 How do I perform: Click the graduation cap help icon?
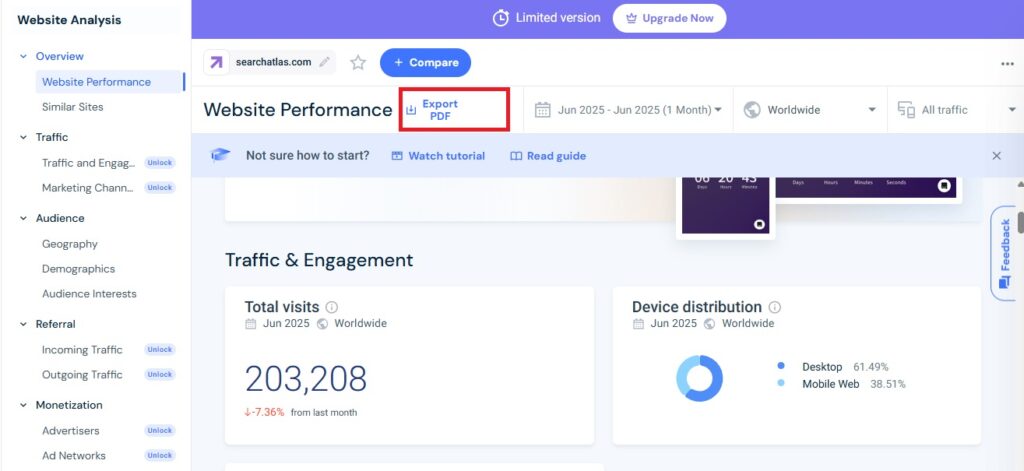click(221, 155)
